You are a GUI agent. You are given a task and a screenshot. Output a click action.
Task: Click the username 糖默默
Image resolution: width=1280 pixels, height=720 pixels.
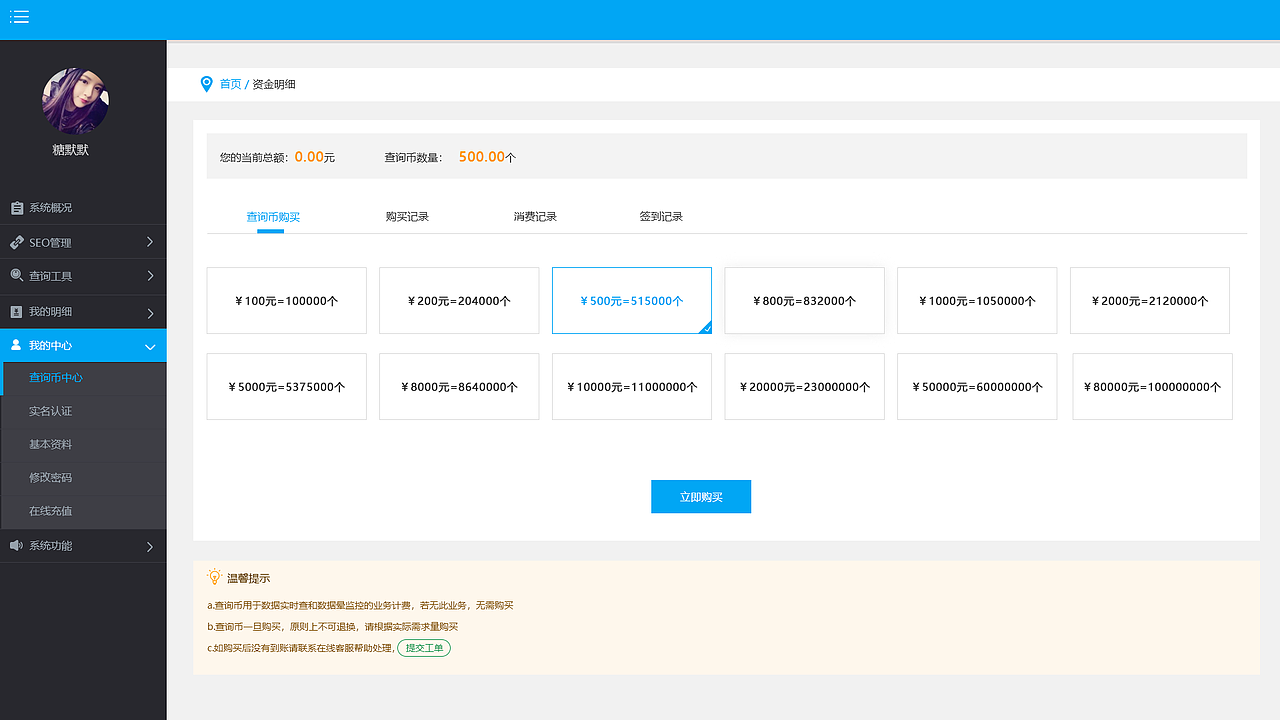tap(71, 150)
